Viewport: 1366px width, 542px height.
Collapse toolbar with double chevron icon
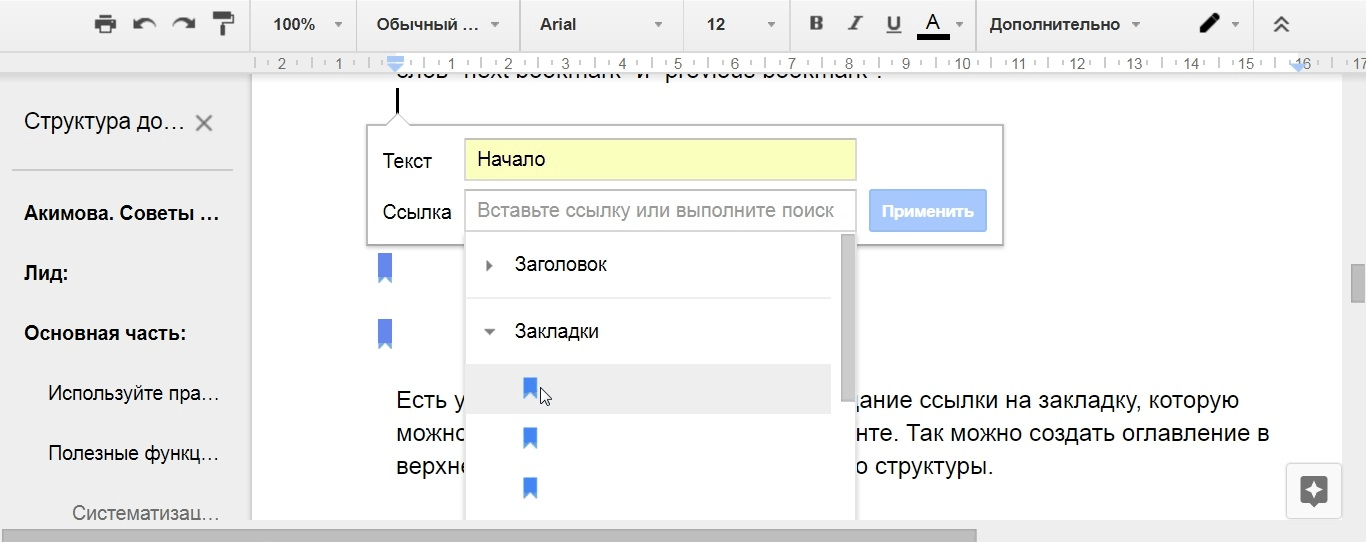point(1281,25)
